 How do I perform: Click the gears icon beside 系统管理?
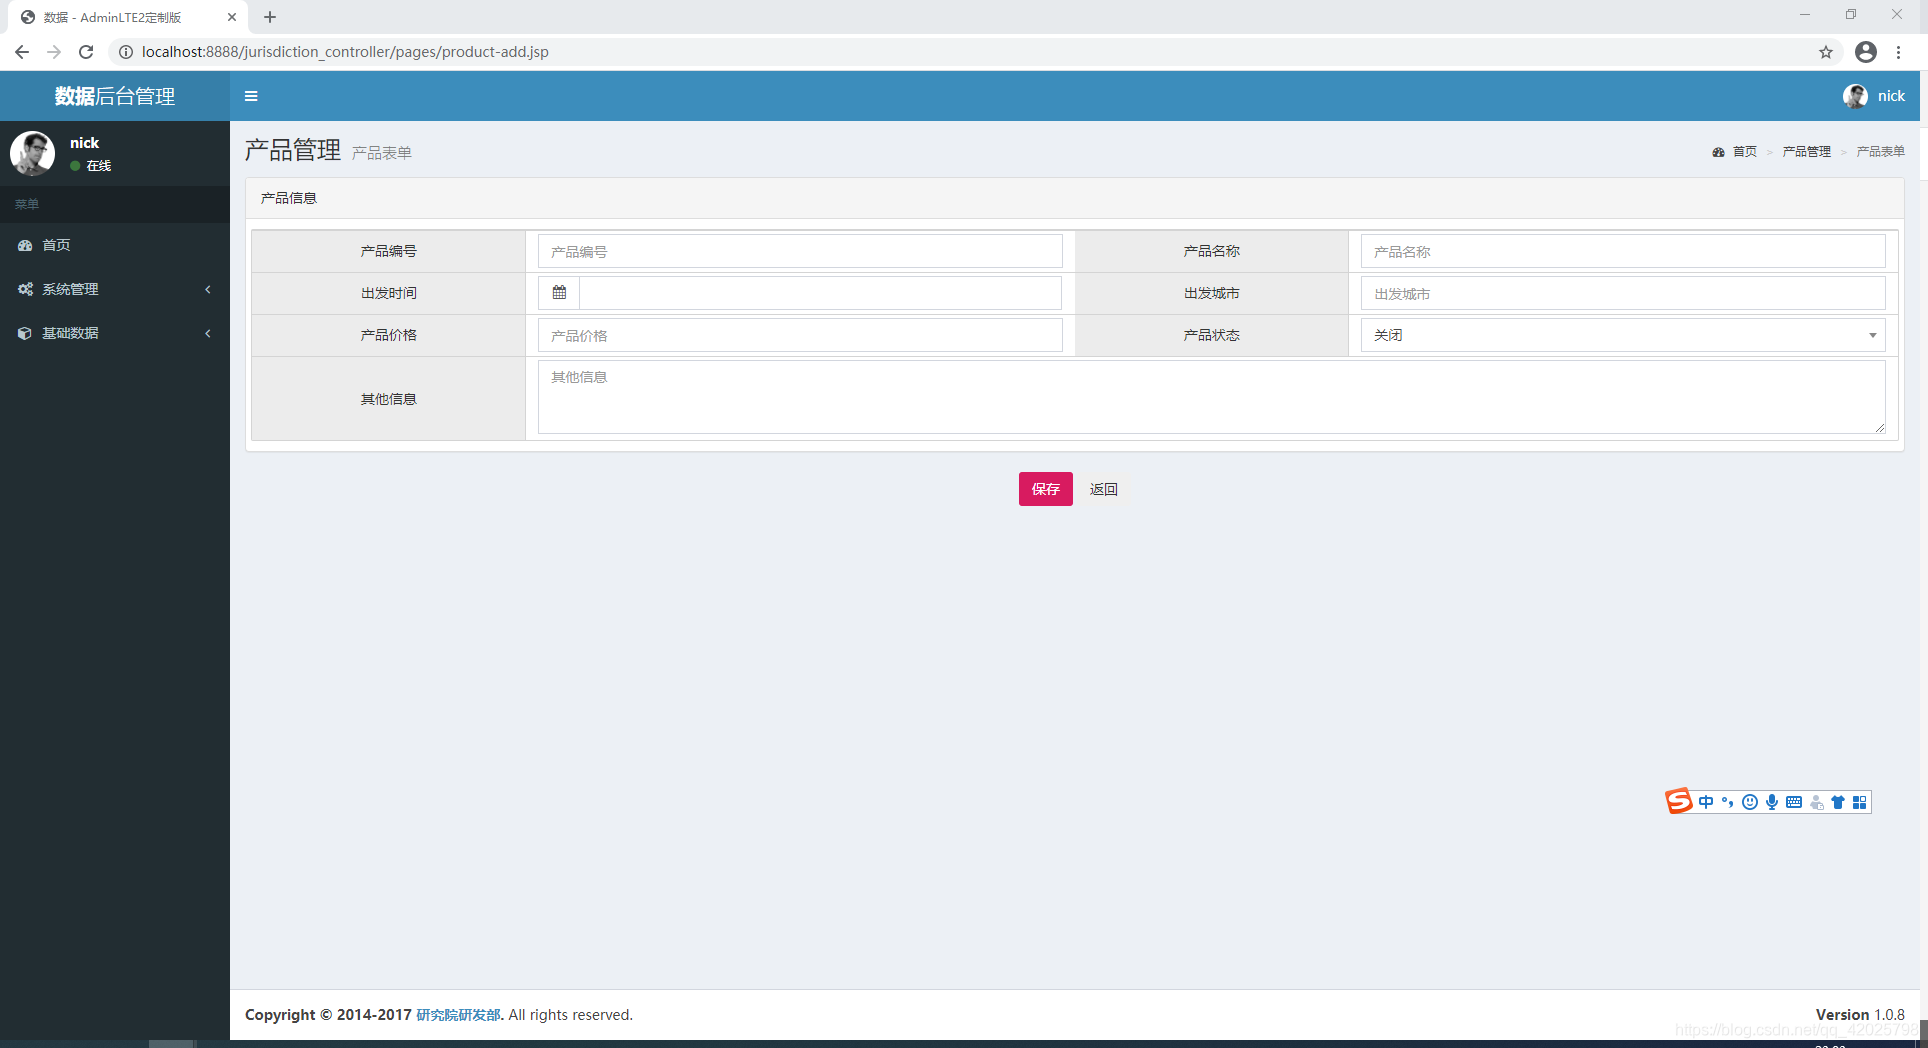tap(25, 289)
